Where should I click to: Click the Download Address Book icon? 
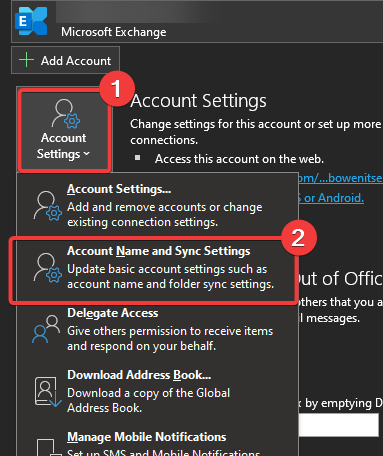[x=48, y=392]
